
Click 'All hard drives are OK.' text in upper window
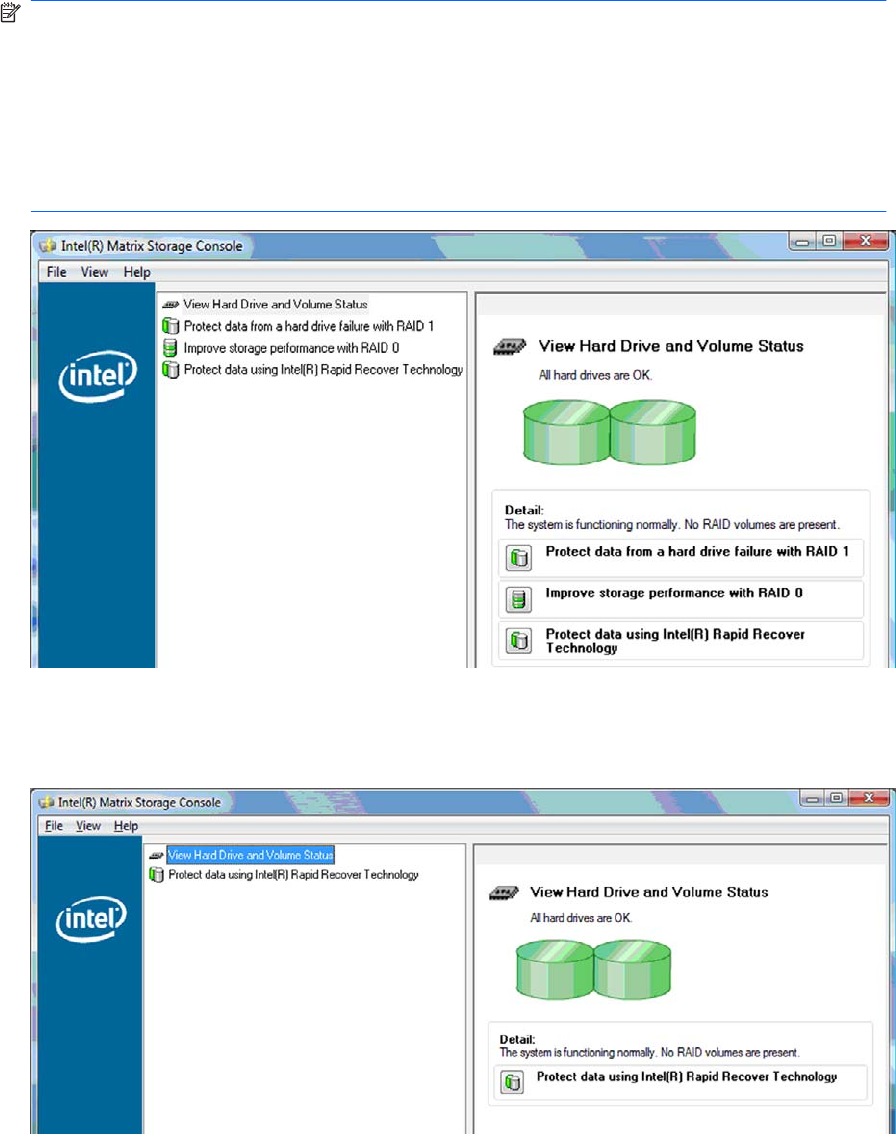595,375
